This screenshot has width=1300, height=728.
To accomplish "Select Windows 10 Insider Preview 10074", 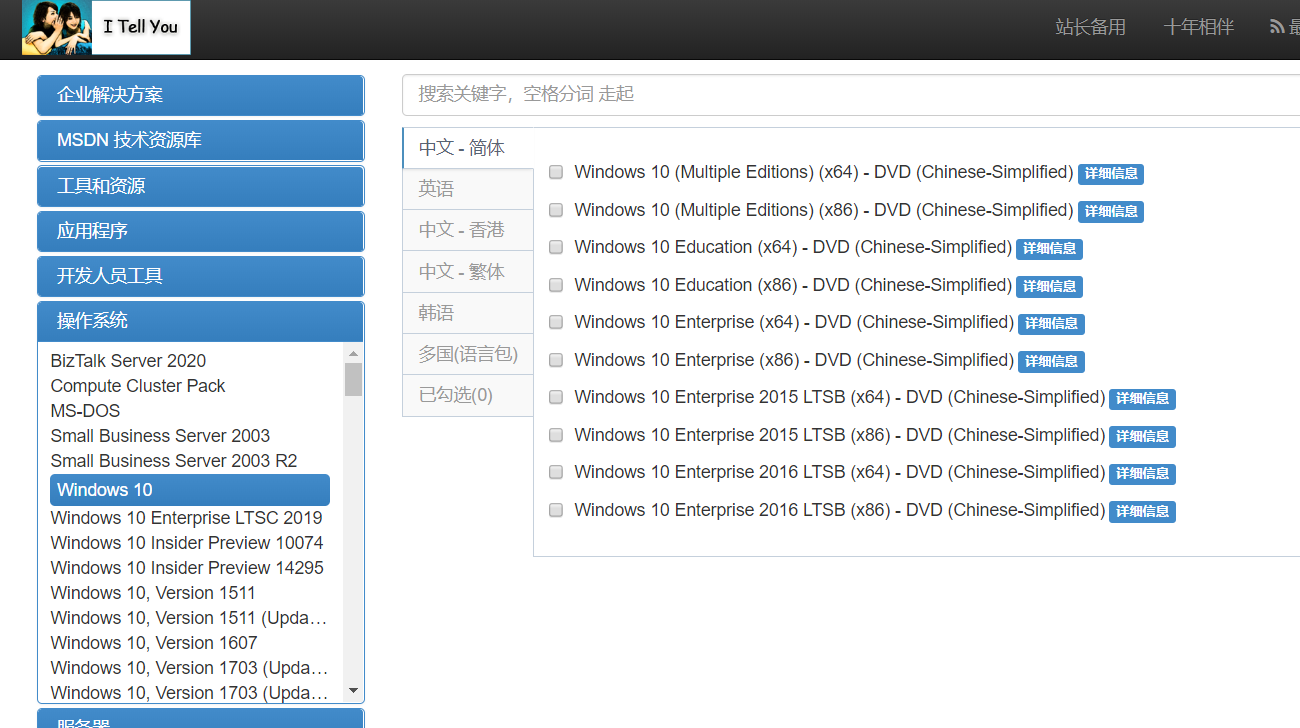I will pos(187,543).
